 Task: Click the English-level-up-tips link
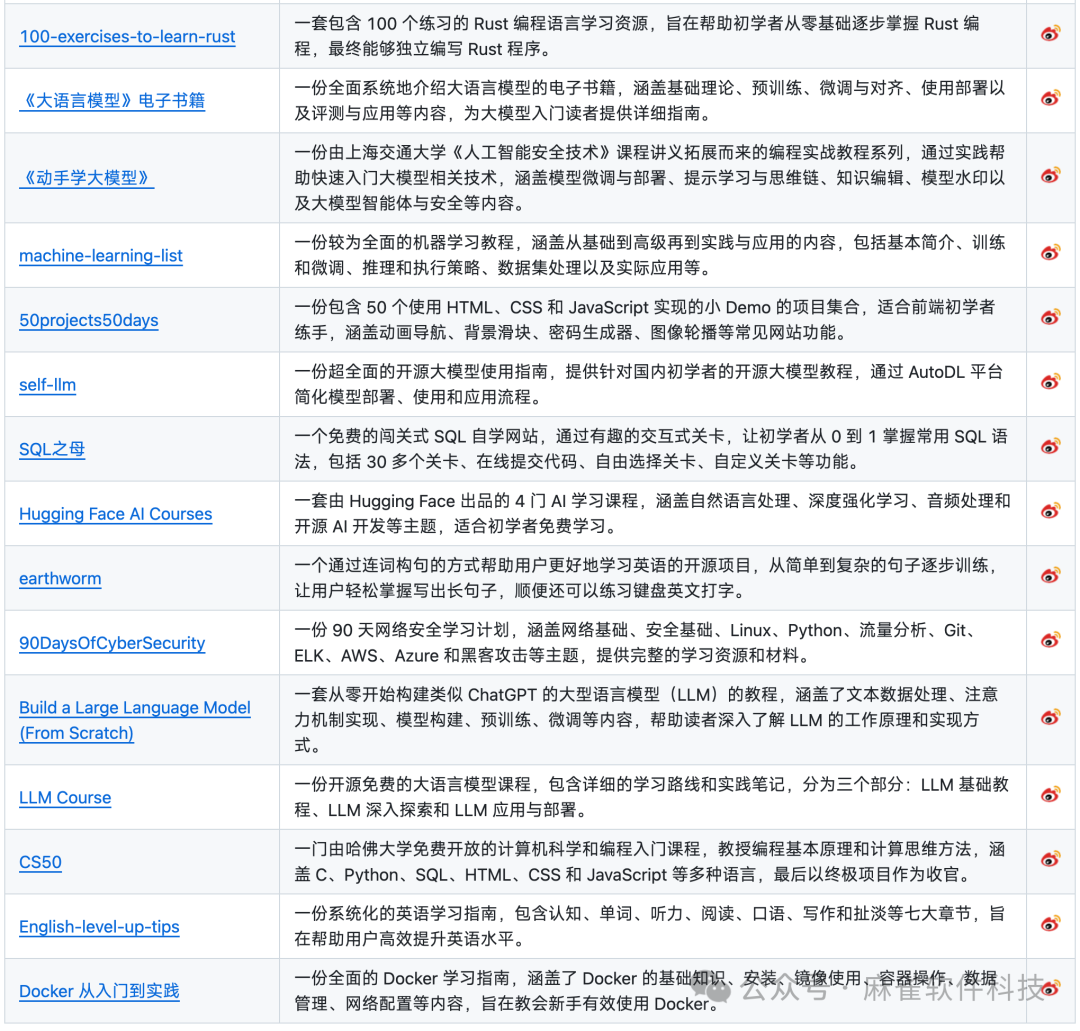click(x=99, y=926)
